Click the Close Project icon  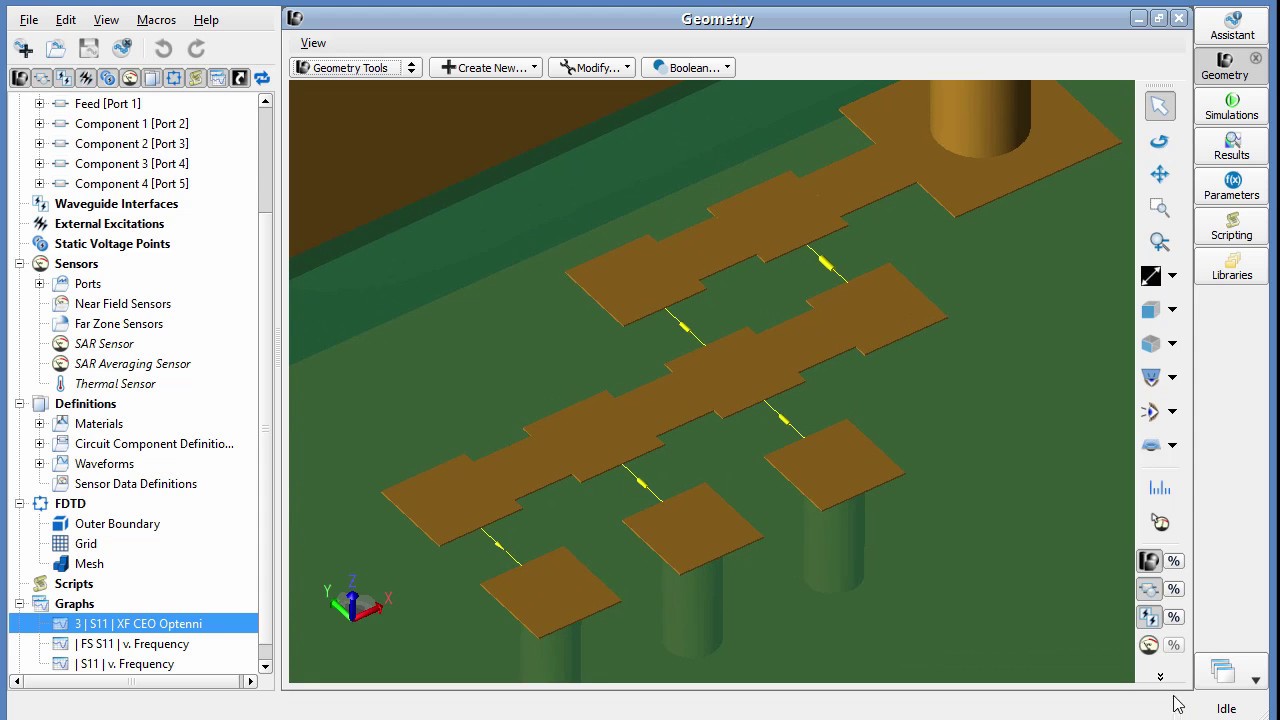pyautogui.click(x=122, y=48)
